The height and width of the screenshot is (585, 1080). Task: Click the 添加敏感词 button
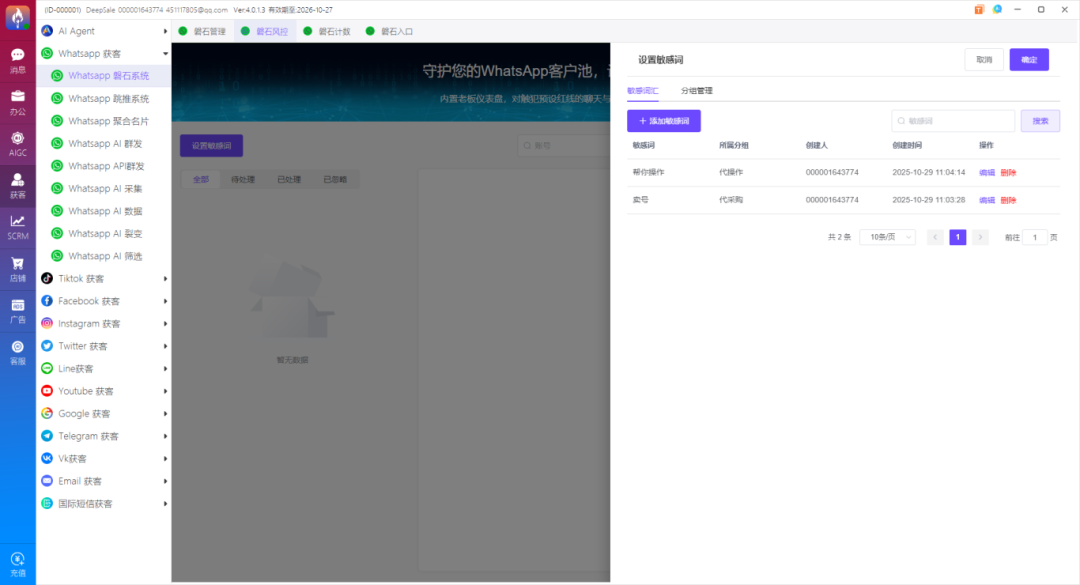pyautogui.click(x=664, y=121)
